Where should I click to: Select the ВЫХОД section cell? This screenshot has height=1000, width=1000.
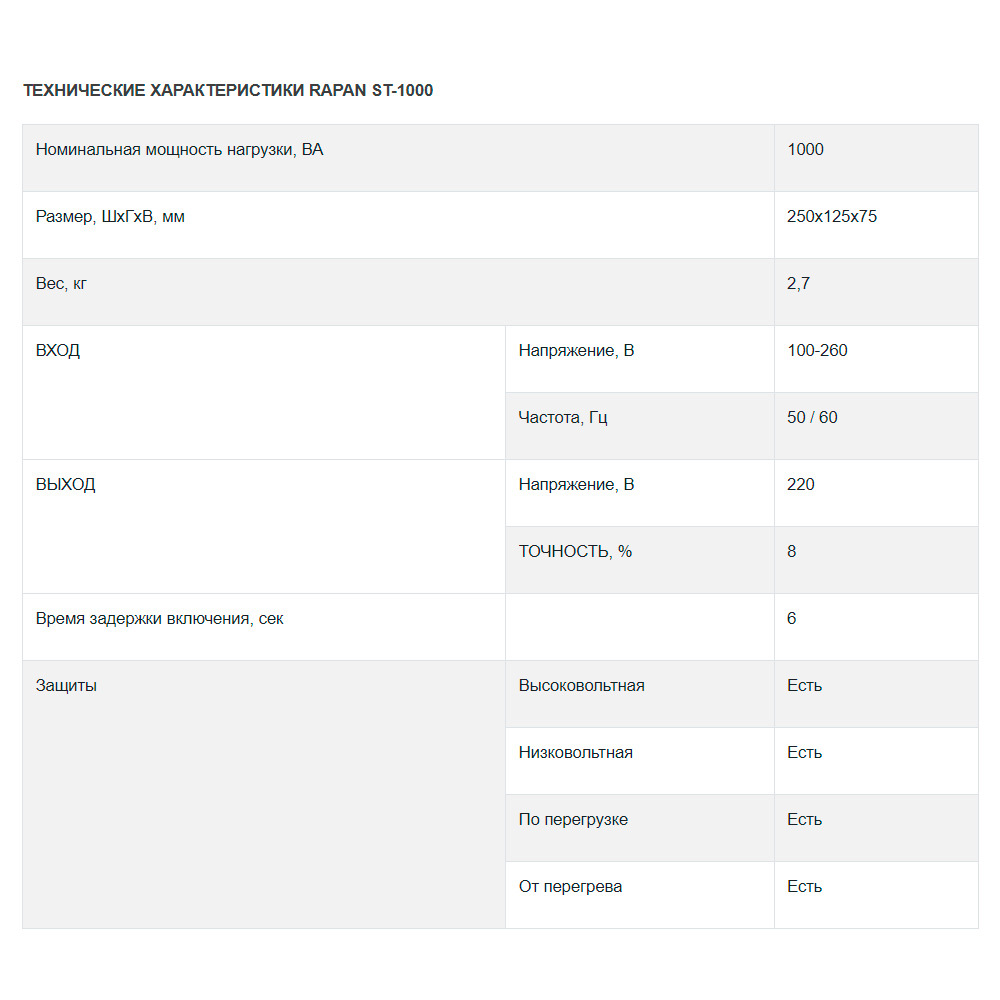click(264, 527)
